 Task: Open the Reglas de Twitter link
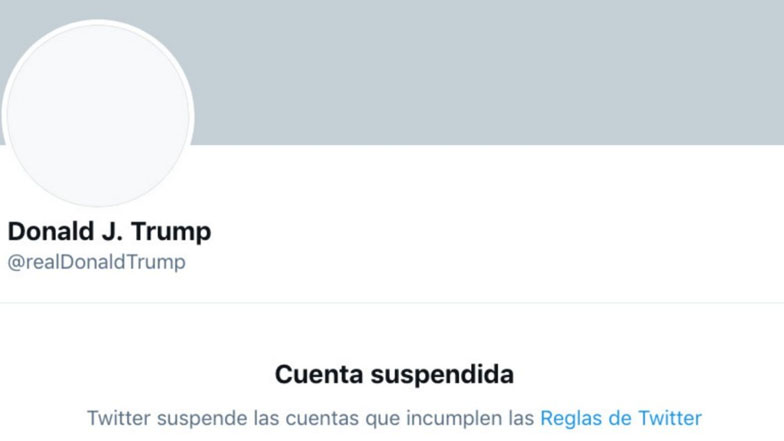621,418
